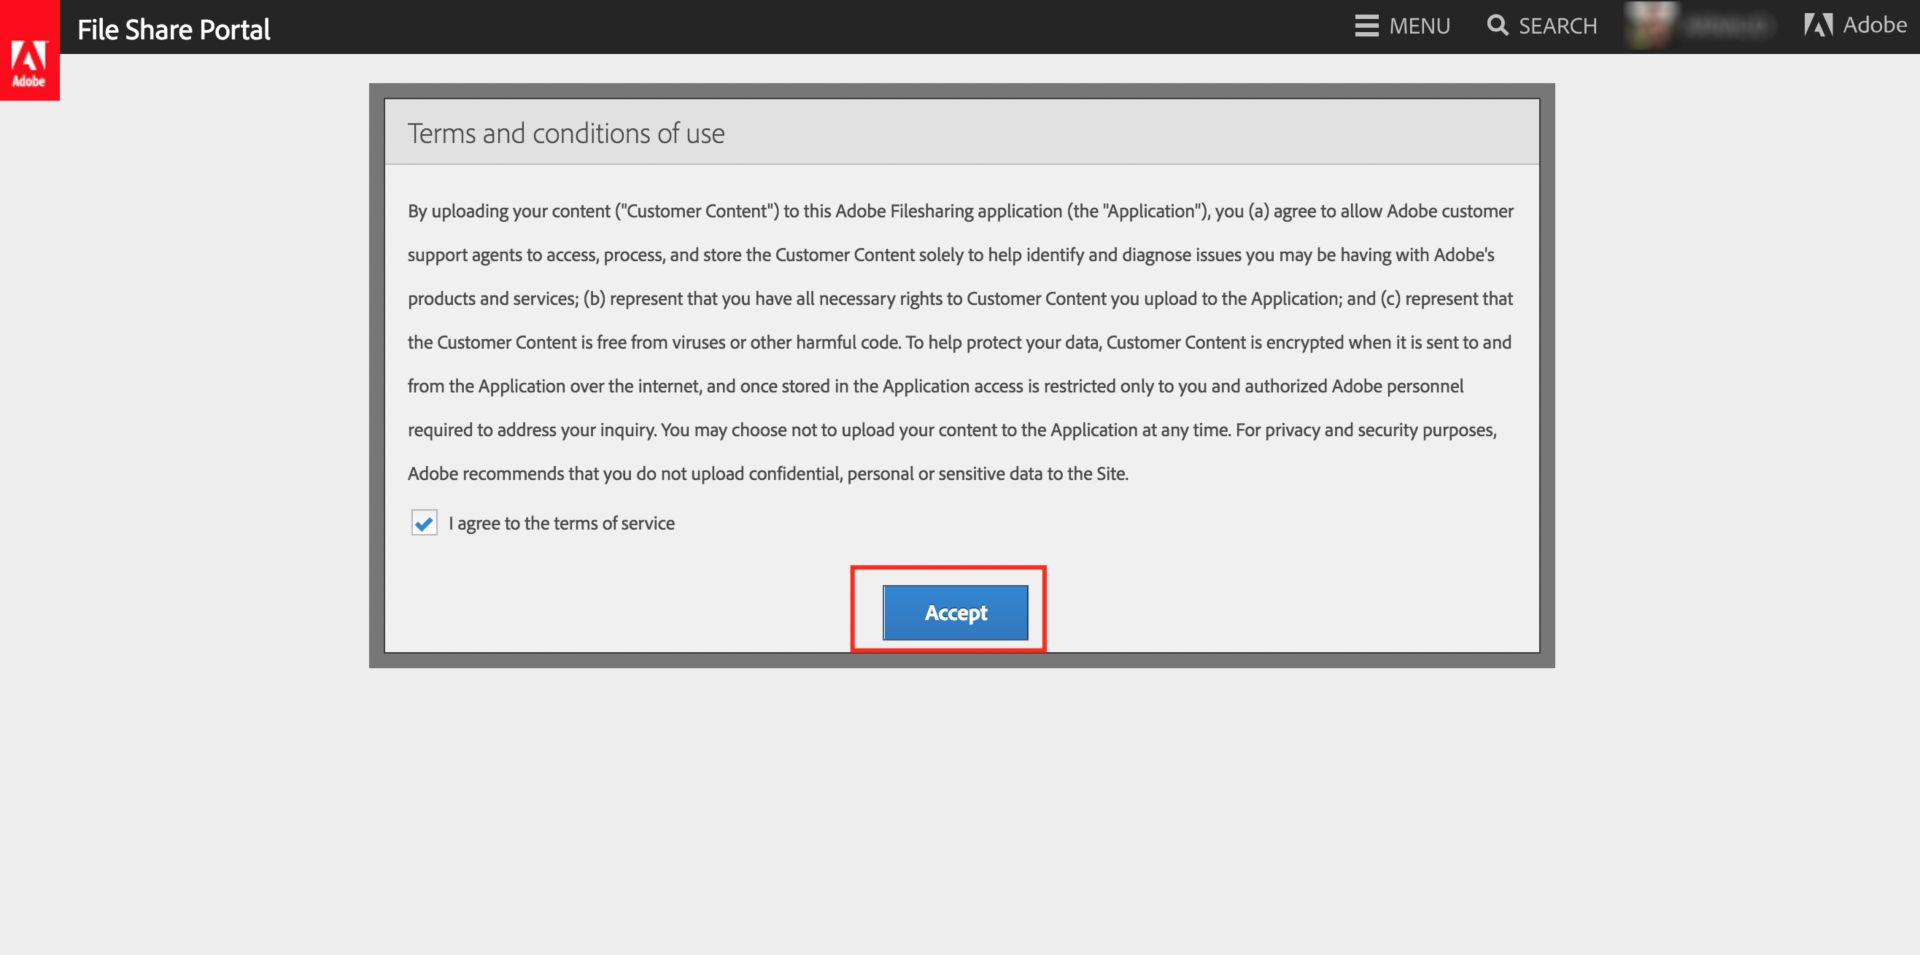Open the MENU label in header
The height and width of the screenshot is (955, 1920).
tap(1419, 26)
